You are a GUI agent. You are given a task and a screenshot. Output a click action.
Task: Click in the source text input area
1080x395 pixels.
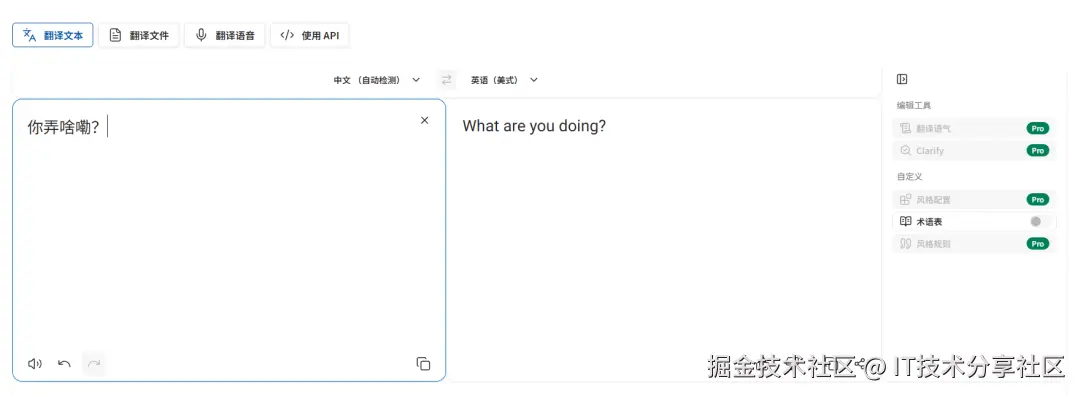pyautogui.click(x=229, y=239)
